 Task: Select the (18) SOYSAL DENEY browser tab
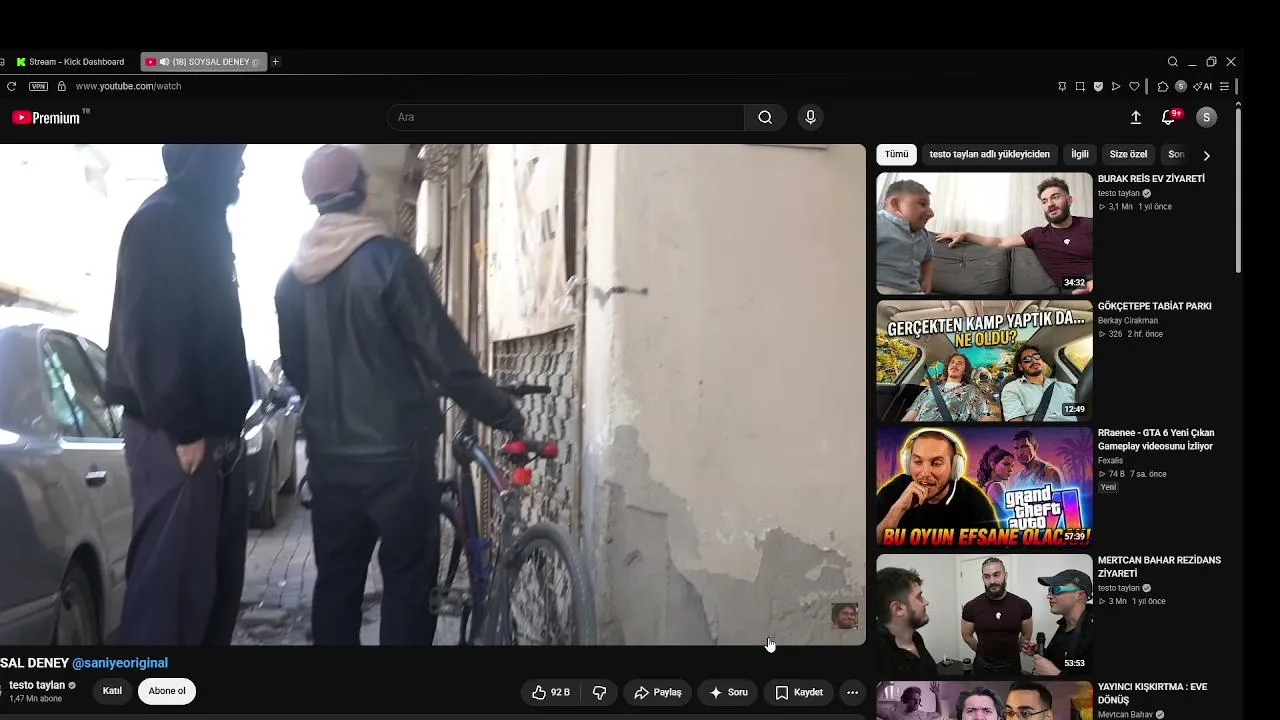pos(203,62)
